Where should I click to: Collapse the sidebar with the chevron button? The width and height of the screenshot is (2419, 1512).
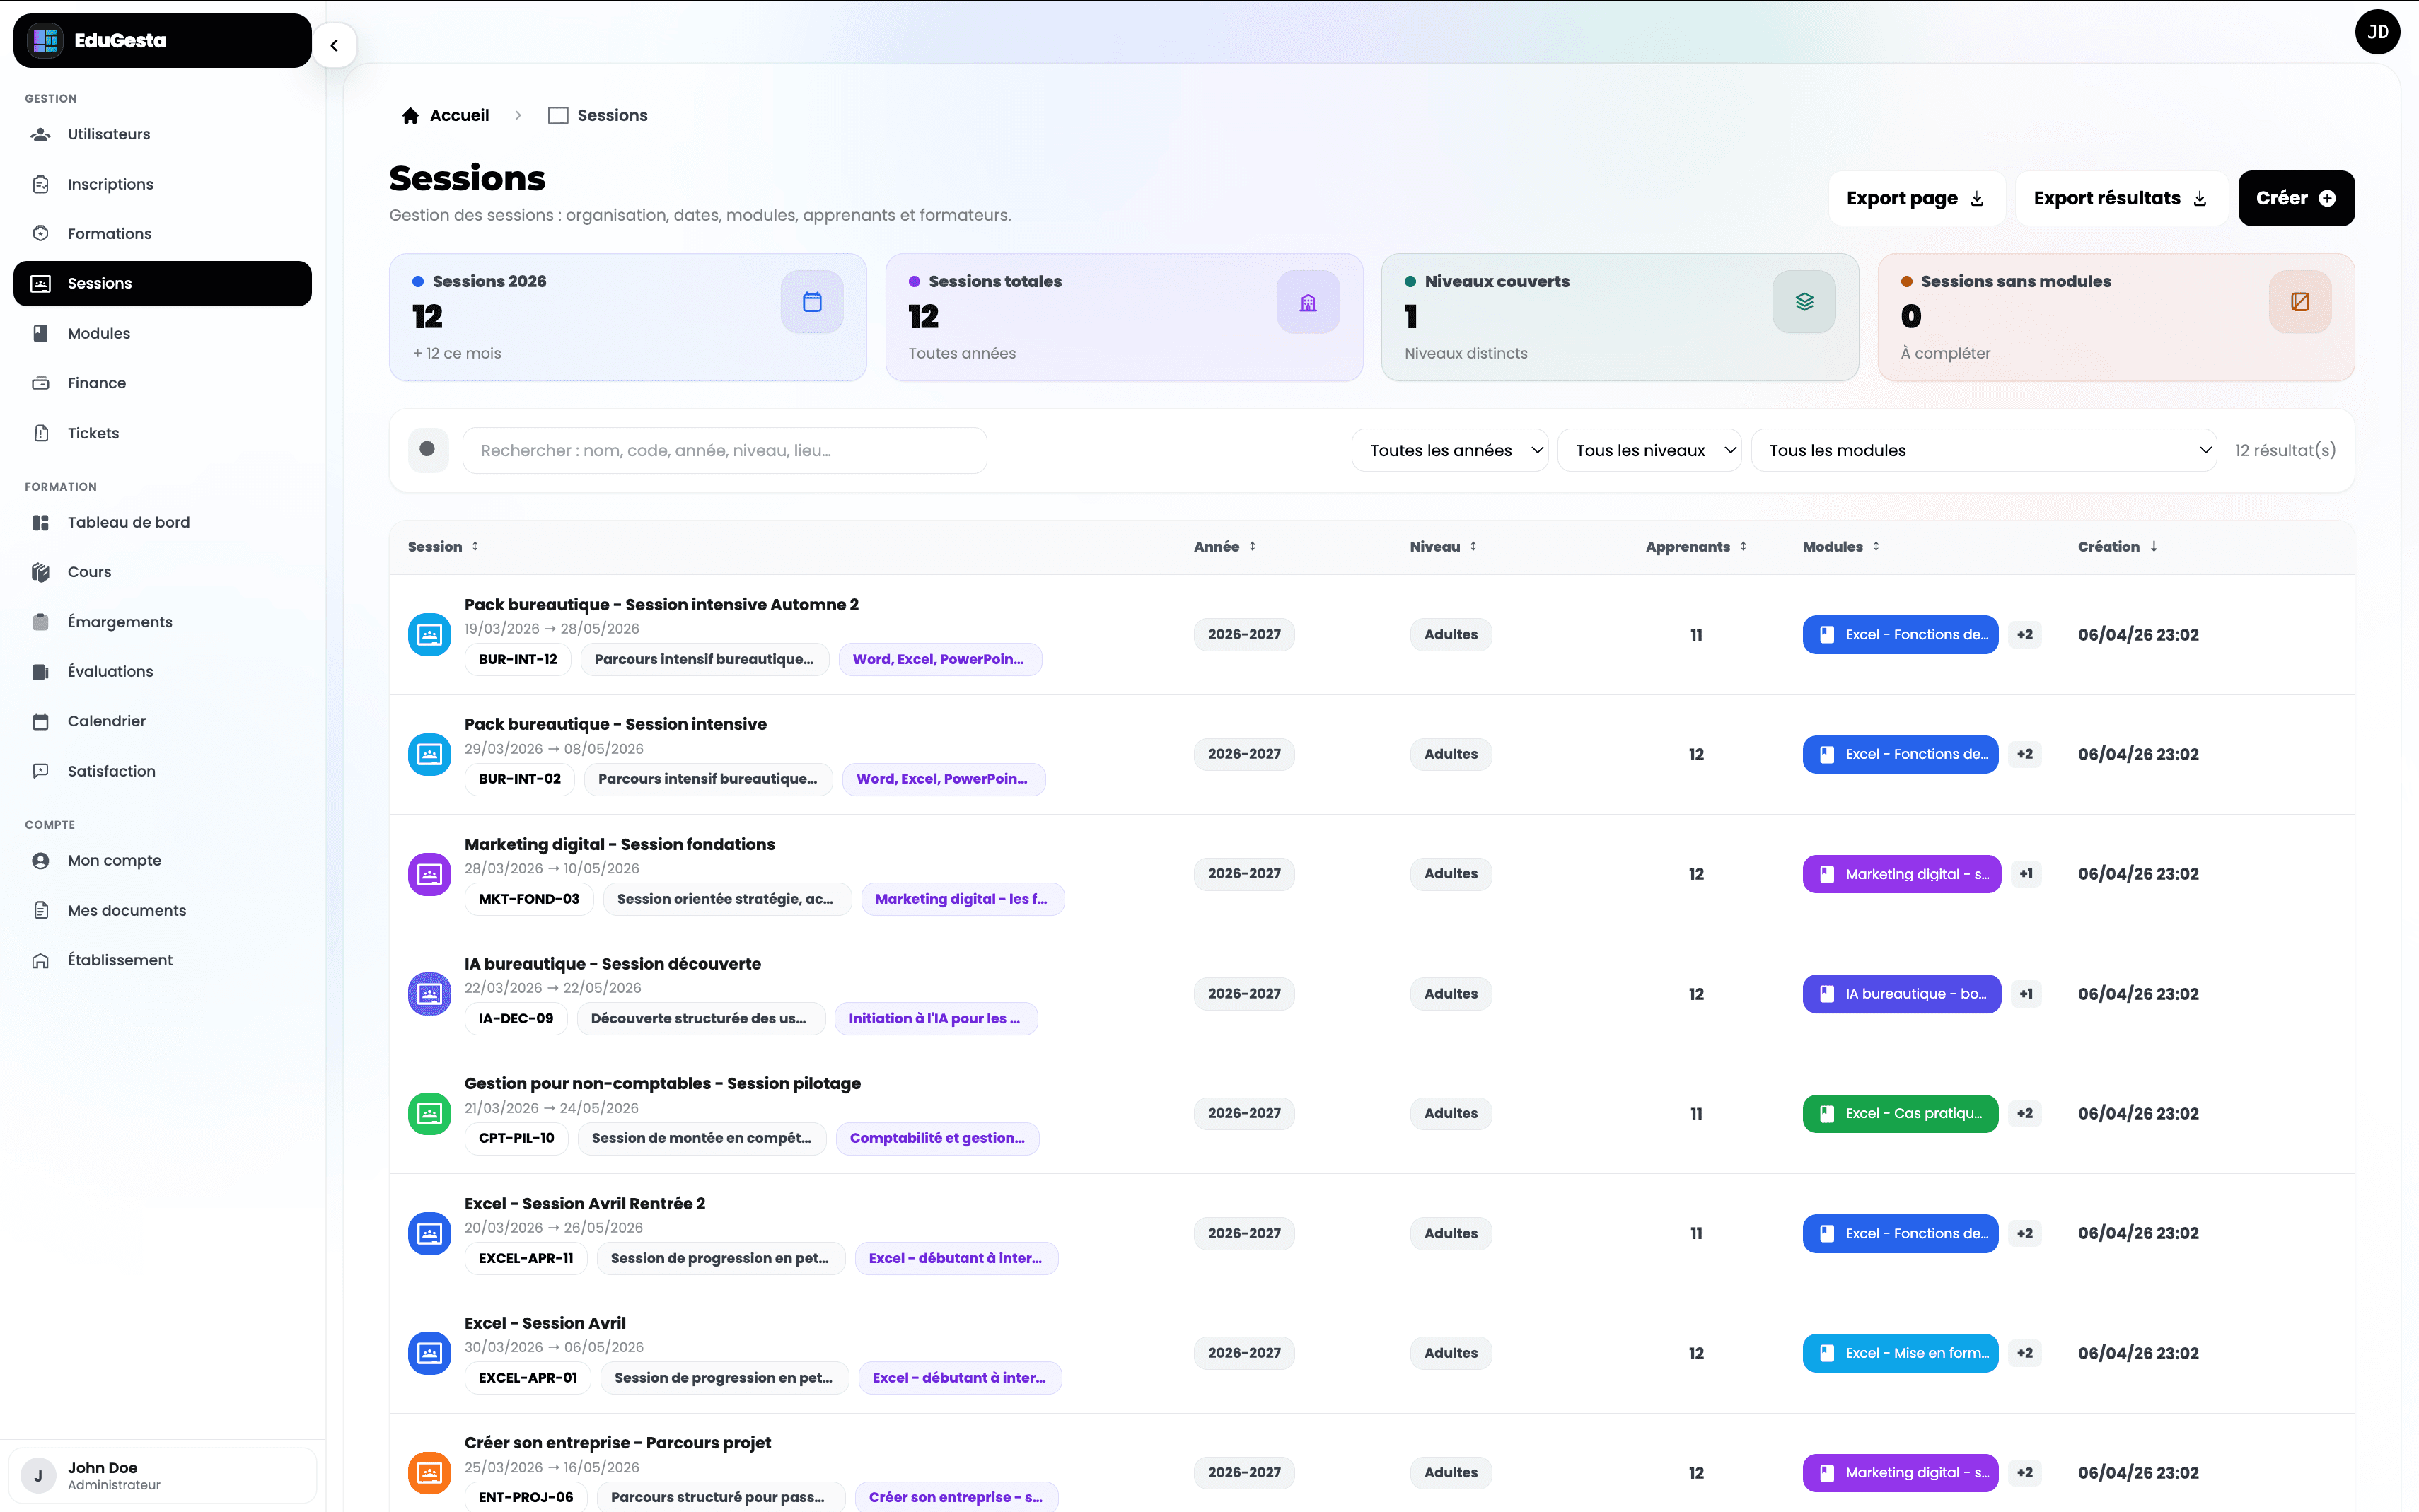pyautogui.click(x=334, y=45)
